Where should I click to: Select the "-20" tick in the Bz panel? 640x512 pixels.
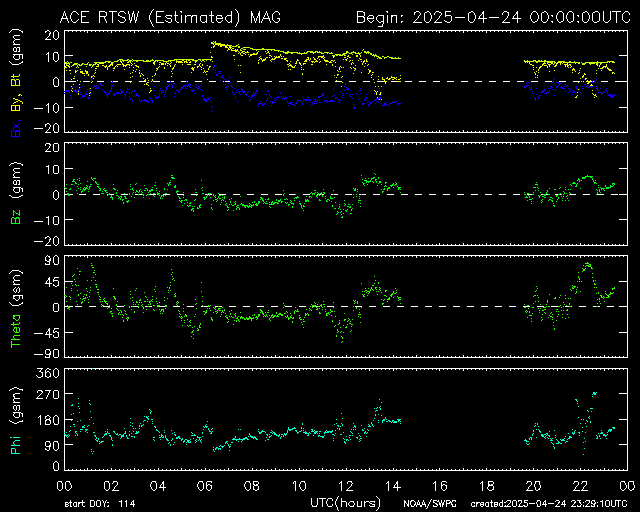(x=47, y=241)
